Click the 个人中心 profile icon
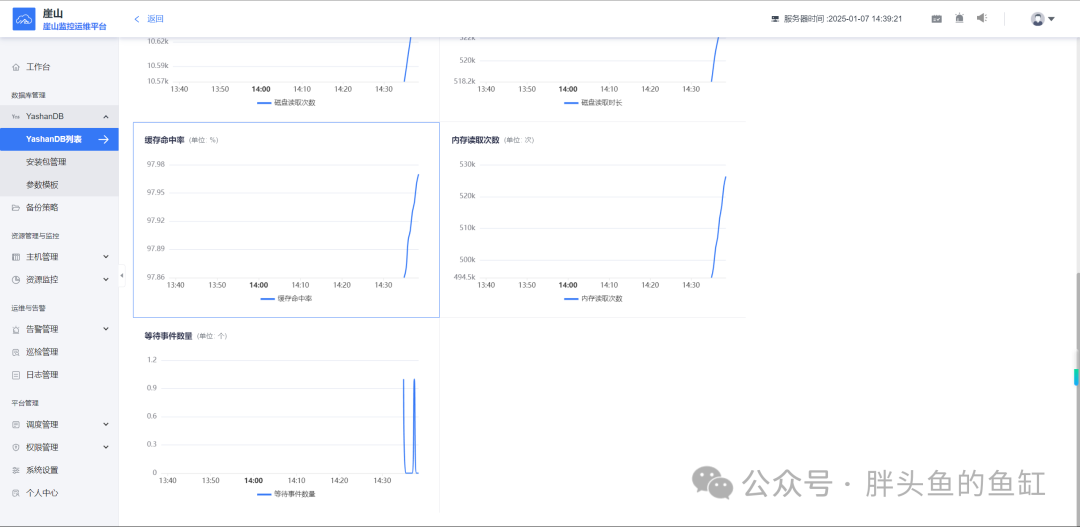Screen dimensions: 1080x527 point(16,493)
